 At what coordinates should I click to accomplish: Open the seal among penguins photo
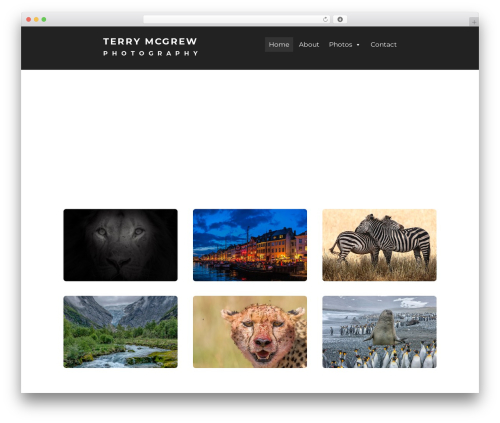tap(379, 332)
